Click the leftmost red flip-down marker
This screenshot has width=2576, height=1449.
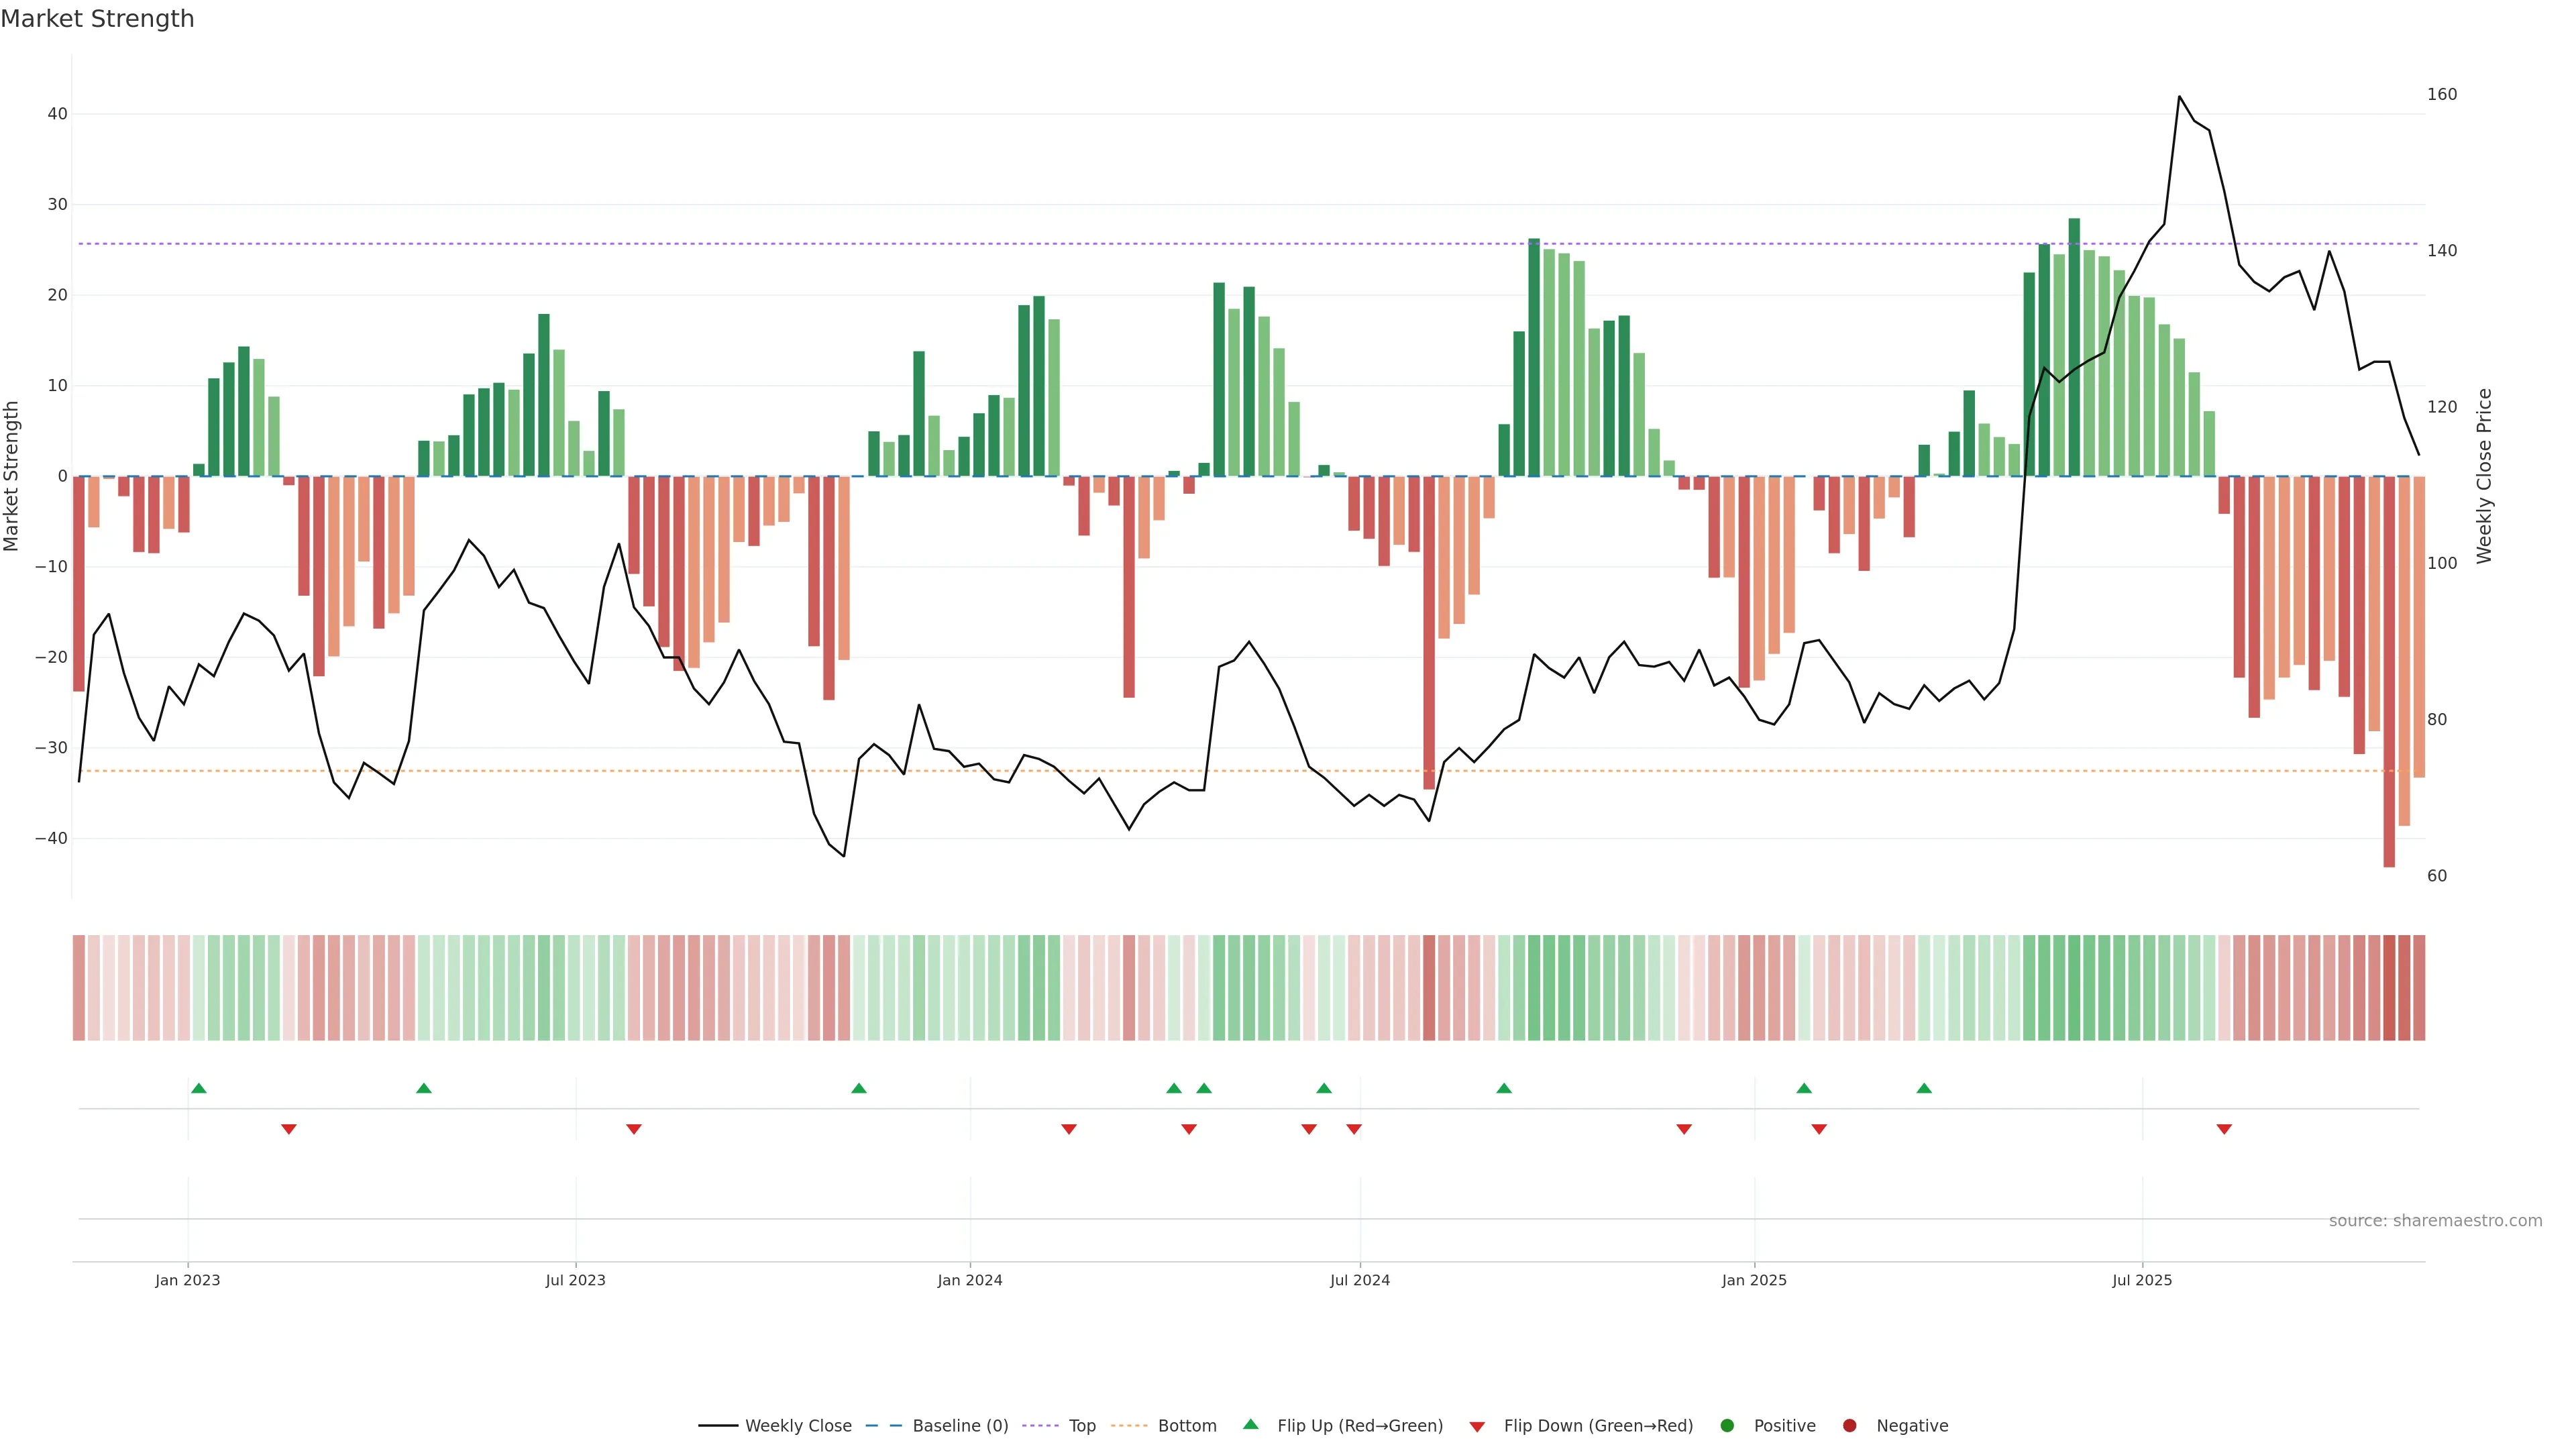point(289,1129)
